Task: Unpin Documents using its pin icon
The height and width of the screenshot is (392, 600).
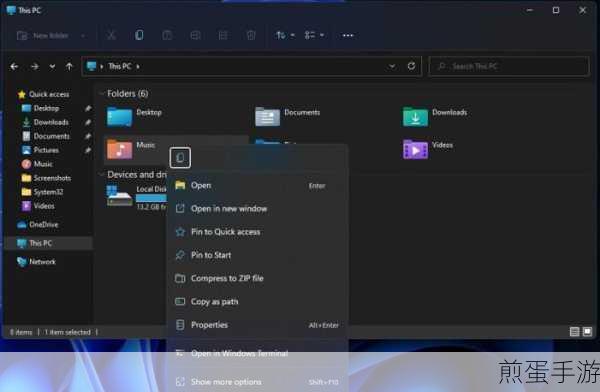Action: [88, 136]
